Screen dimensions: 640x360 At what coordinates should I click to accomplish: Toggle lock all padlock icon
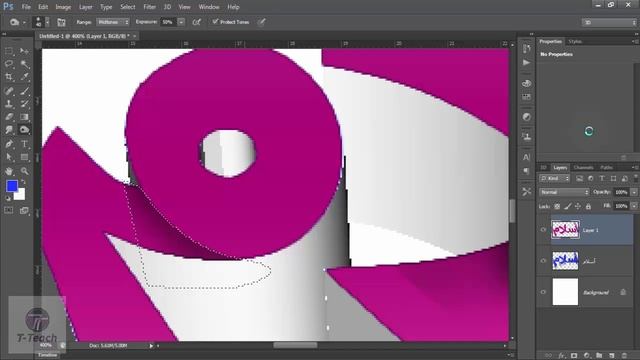[x=588, y=207]
